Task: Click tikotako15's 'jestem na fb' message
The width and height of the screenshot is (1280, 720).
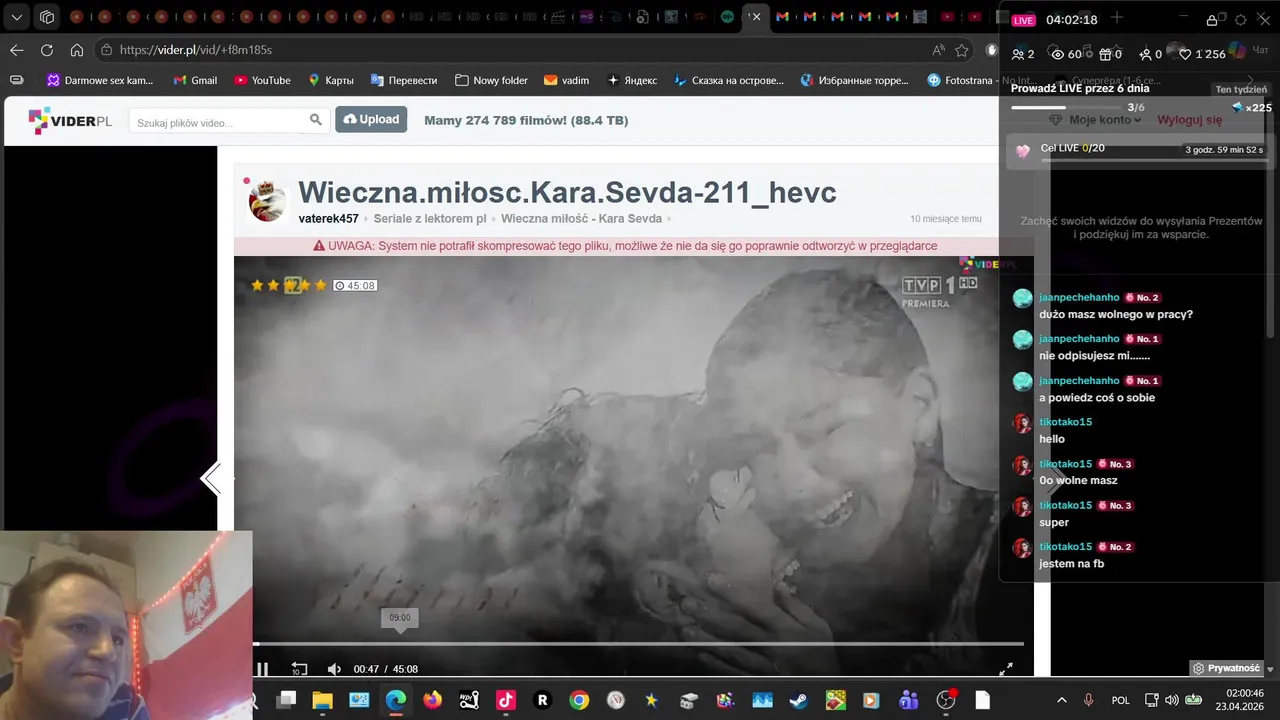Action: coord(1071,563)
